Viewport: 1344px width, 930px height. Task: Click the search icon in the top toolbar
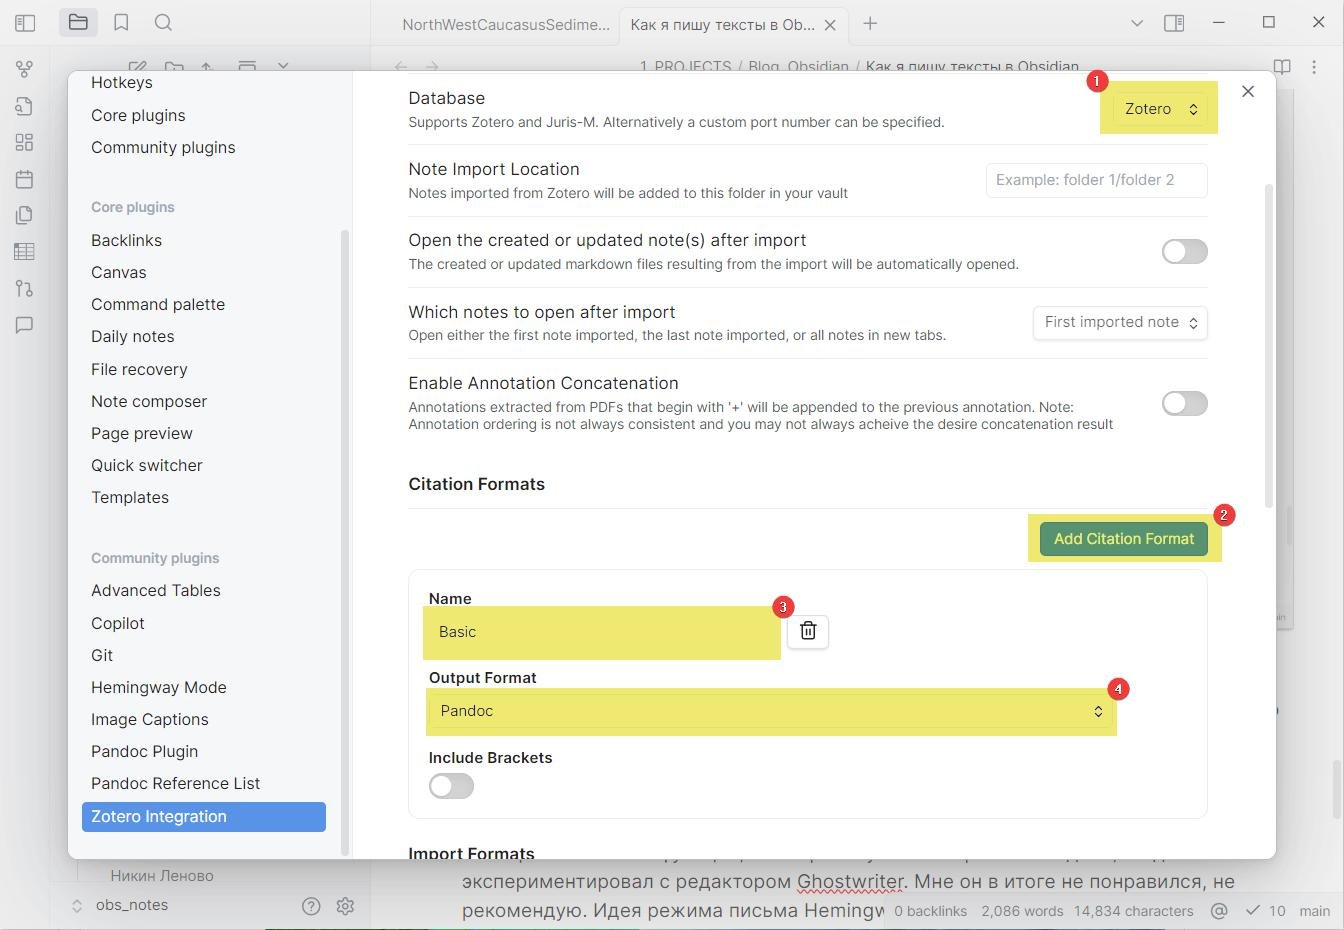click(x=163, y=22)
